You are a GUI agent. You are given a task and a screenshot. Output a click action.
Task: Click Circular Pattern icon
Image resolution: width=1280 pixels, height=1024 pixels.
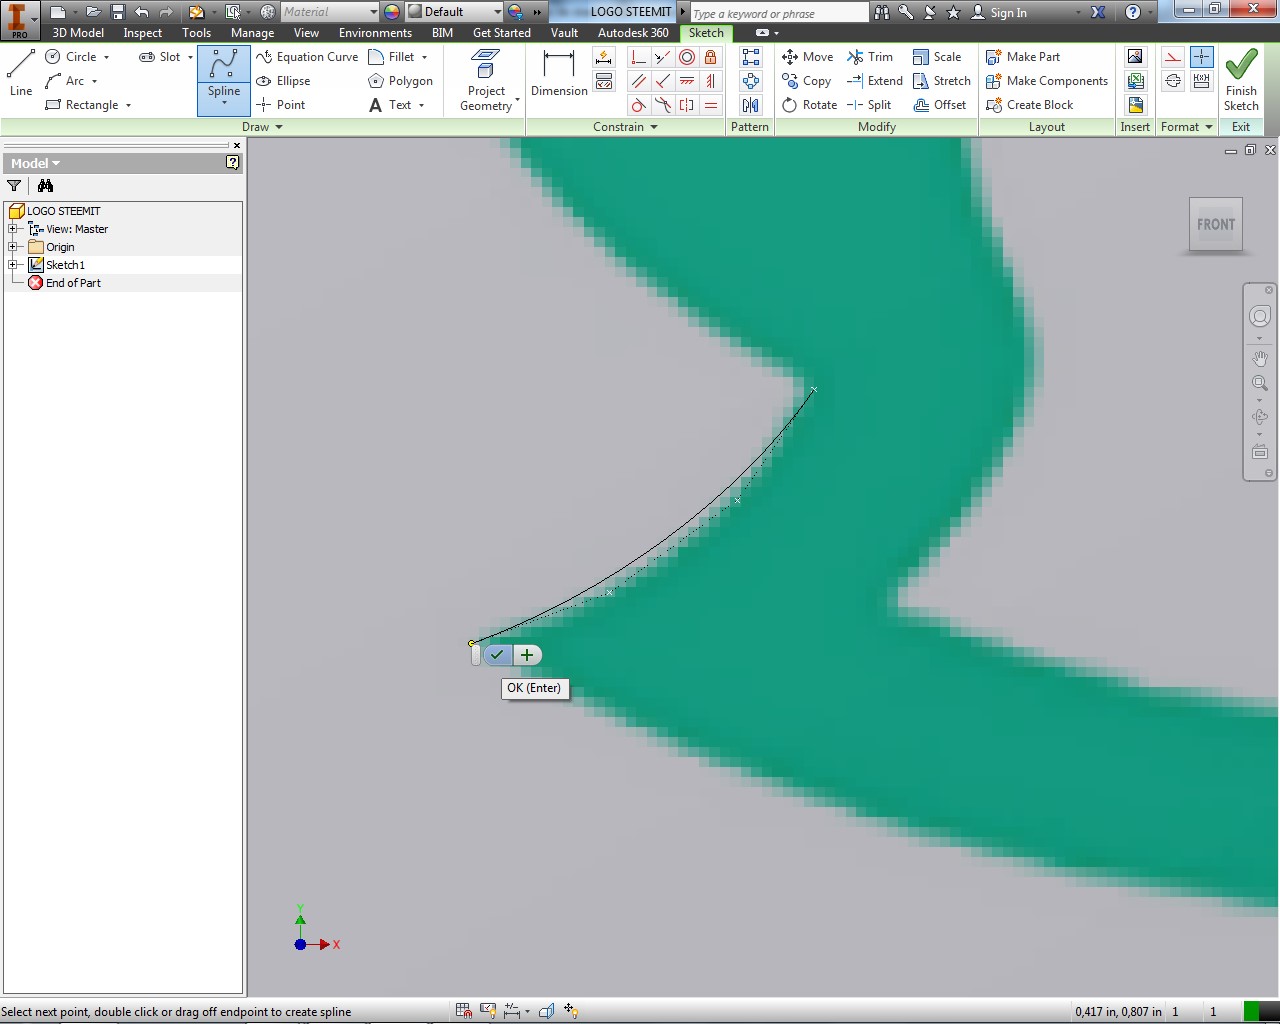pos(751,81)
